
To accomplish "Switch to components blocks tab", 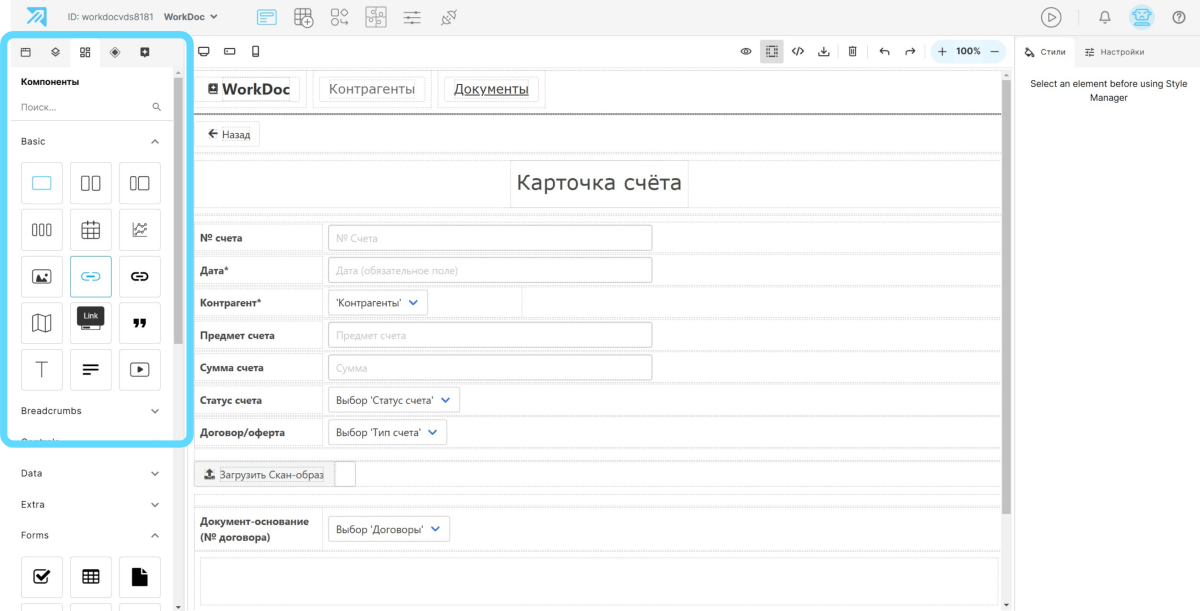I will click(85, 52).
